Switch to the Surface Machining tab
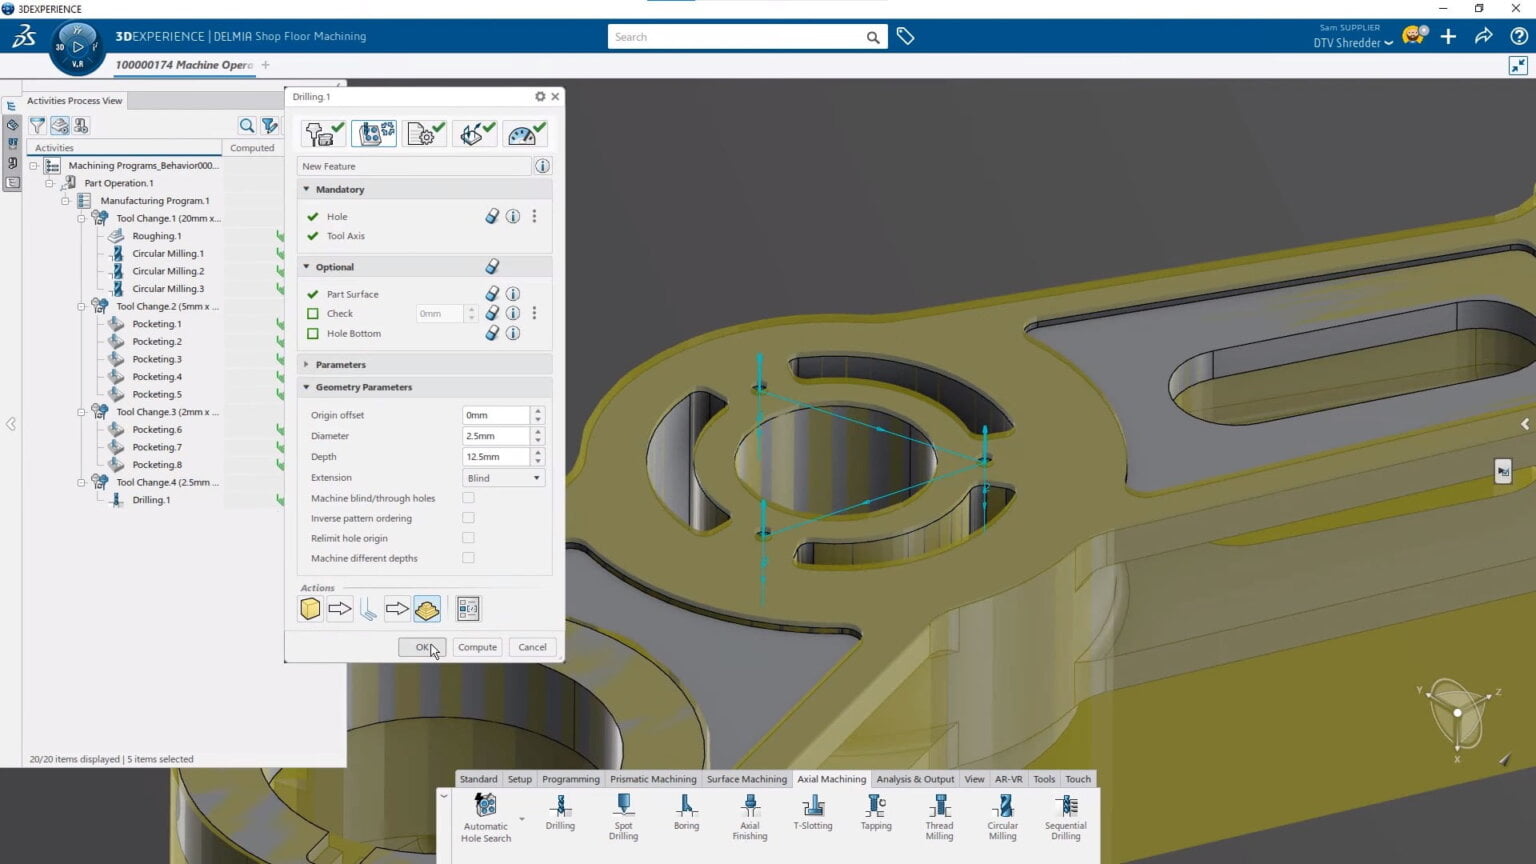 [x=746, y=779]
